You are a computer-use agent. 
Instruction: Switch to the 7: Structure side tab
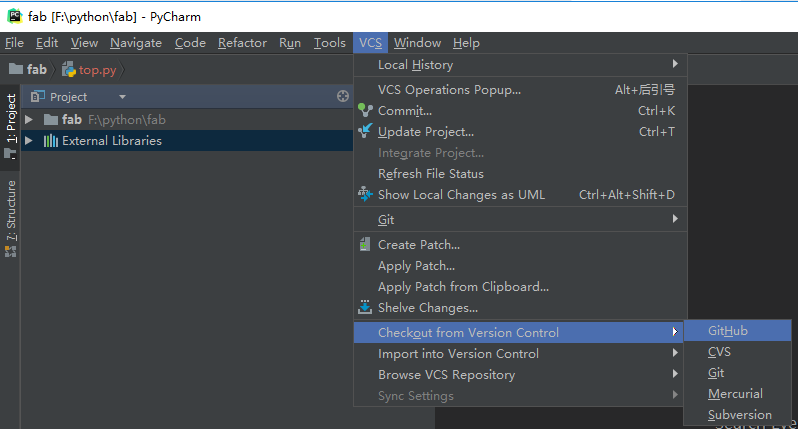coord(10,218)
